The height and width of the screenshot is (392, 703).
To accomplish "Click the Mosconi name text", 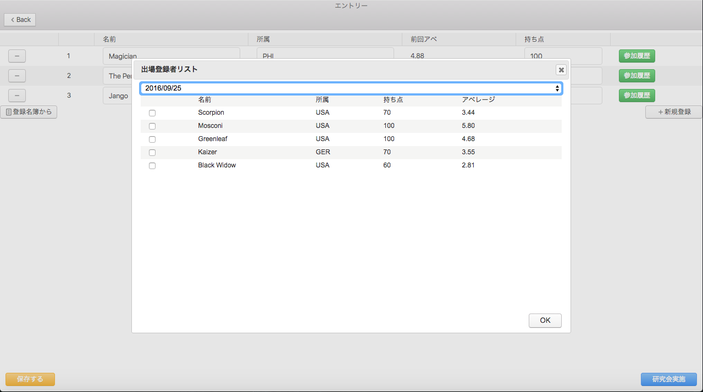I will click(210, 126).
